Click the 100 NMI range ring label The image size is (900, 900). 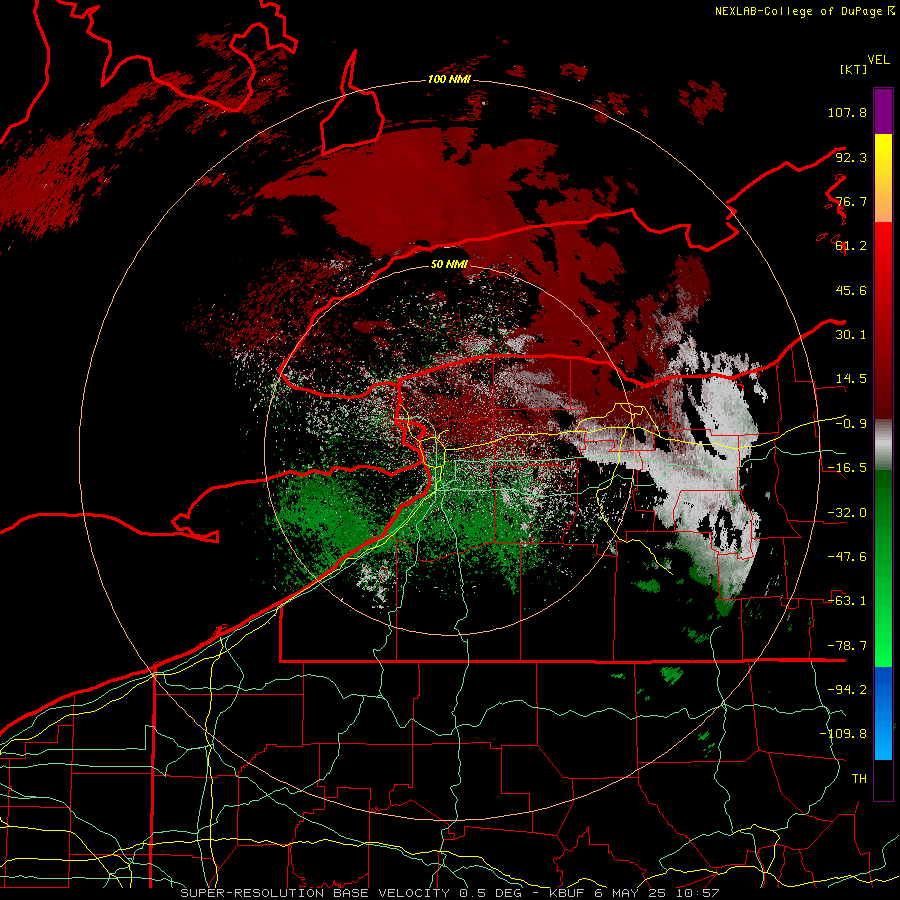[x=449, y=79]
